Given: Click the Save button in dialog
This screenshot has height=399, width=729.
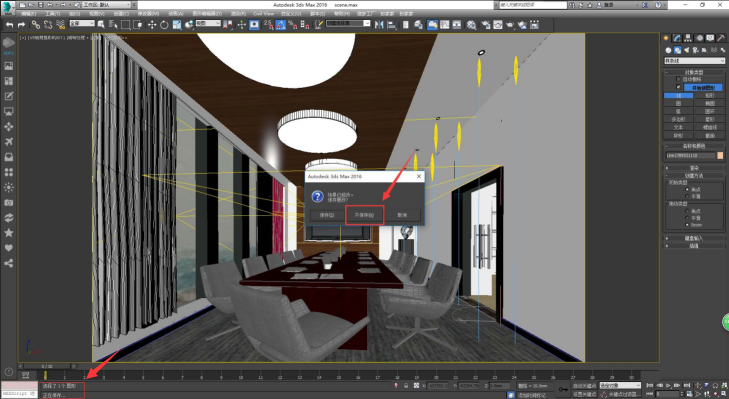Looking at the screenshot, I should click(327, 215).
